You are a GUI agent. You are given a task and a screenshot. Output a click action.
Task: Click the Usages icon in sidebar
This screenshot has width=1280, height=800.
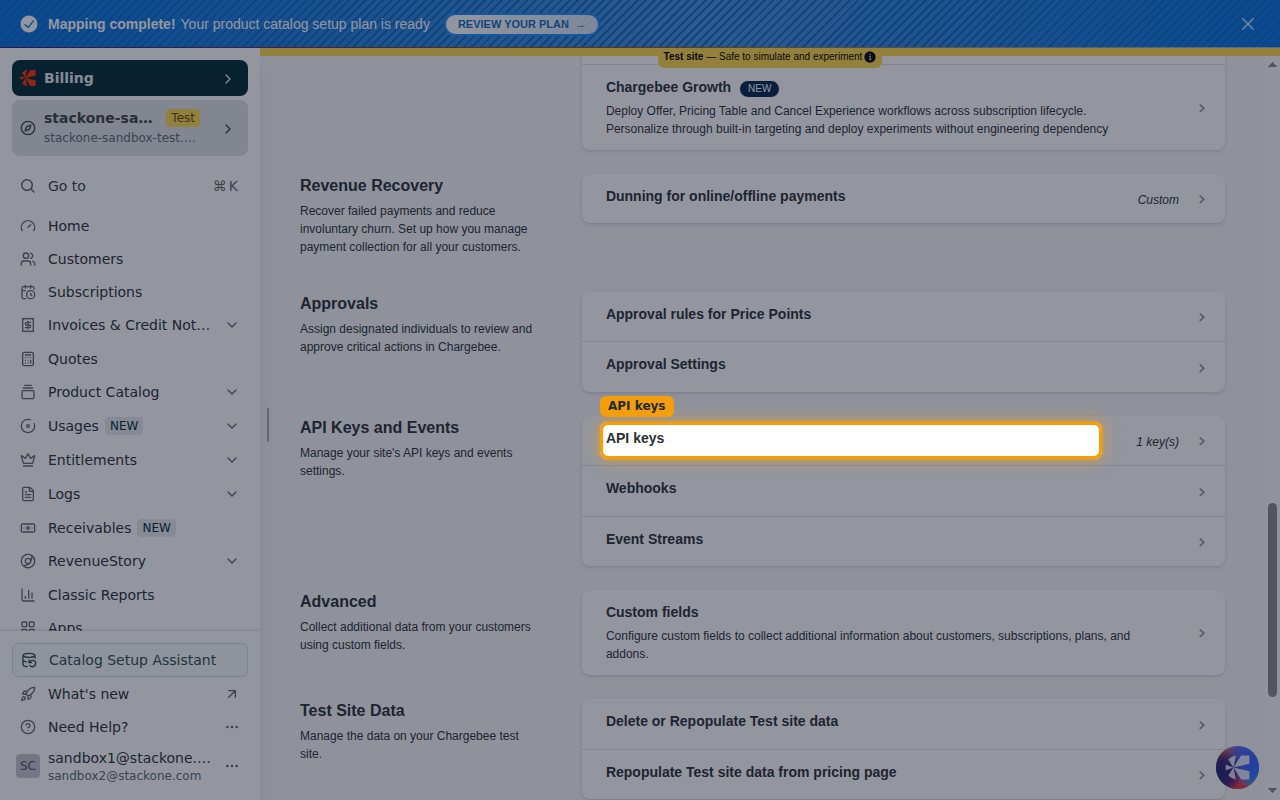(28, 426)
